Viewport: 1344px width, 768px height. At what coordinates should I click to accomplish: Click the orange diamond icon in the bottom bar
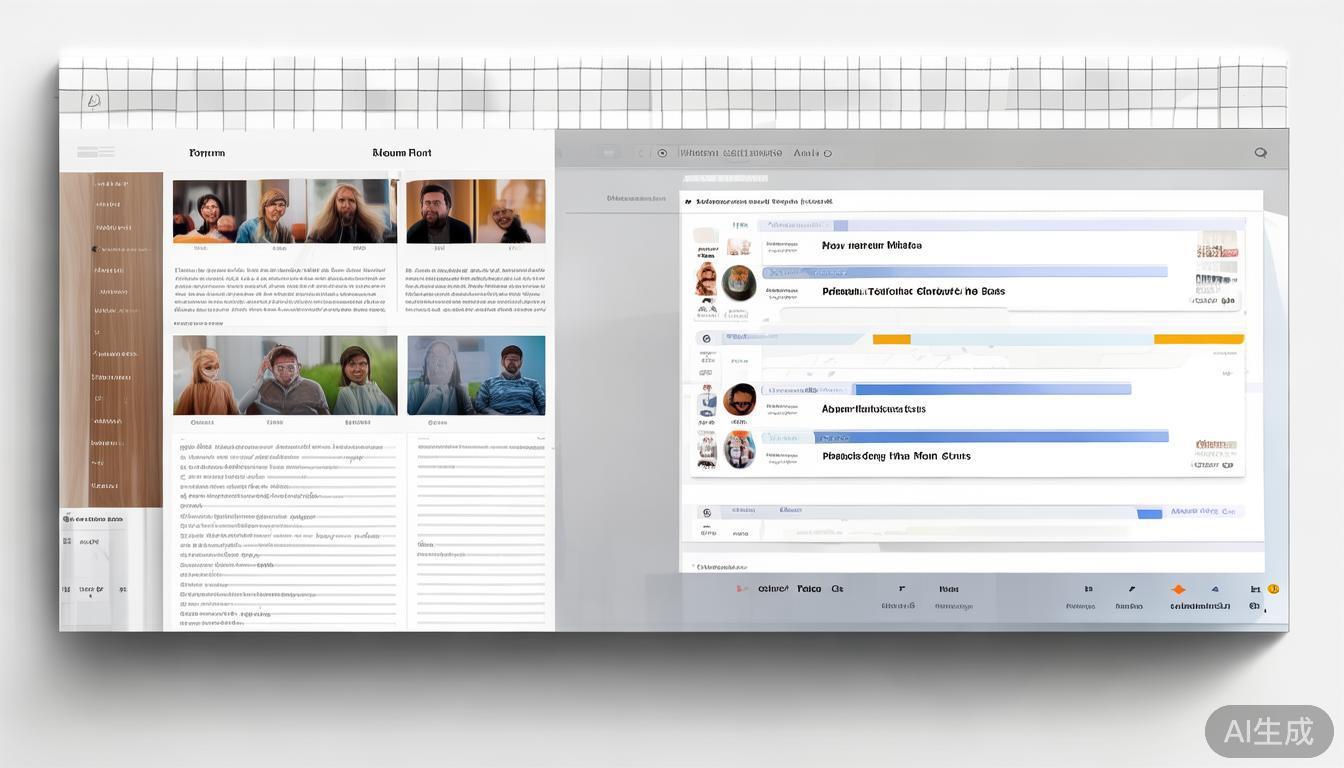click(x=1178, y=590)
